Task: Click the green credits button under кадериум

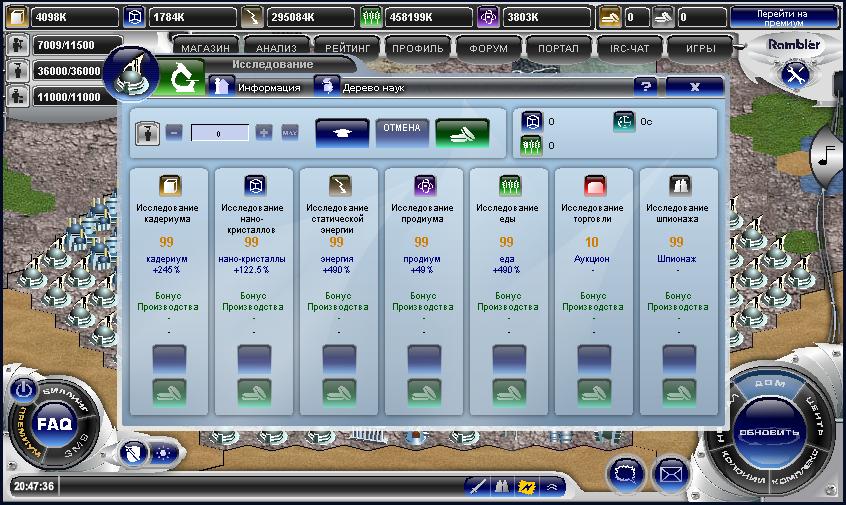Action: [x=169, y=393]
